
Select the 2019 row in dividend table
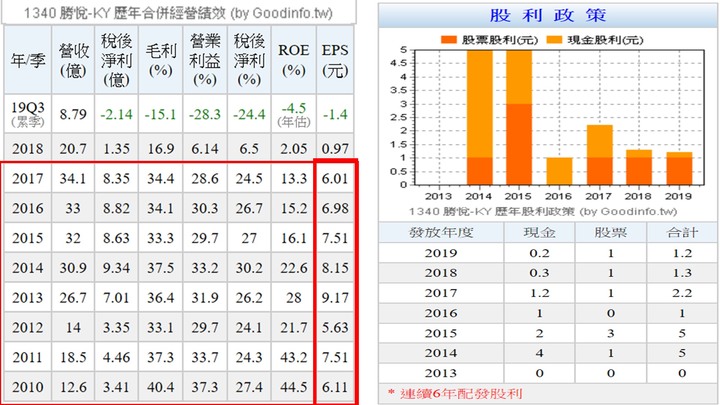pos(548,253)
